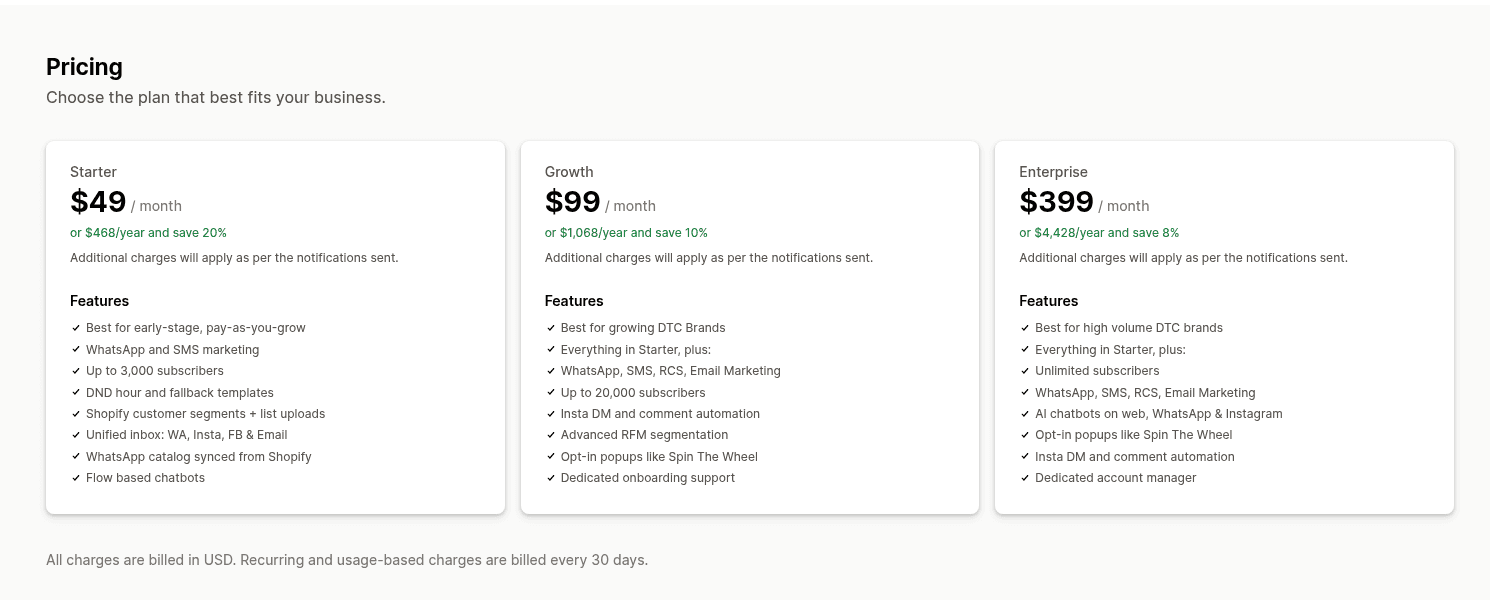Image resolution: width=1490 pixels, height=600 pixels.
Task: Click the 'Features' heading in the Starter card
Action: click(x=99, y=301)
